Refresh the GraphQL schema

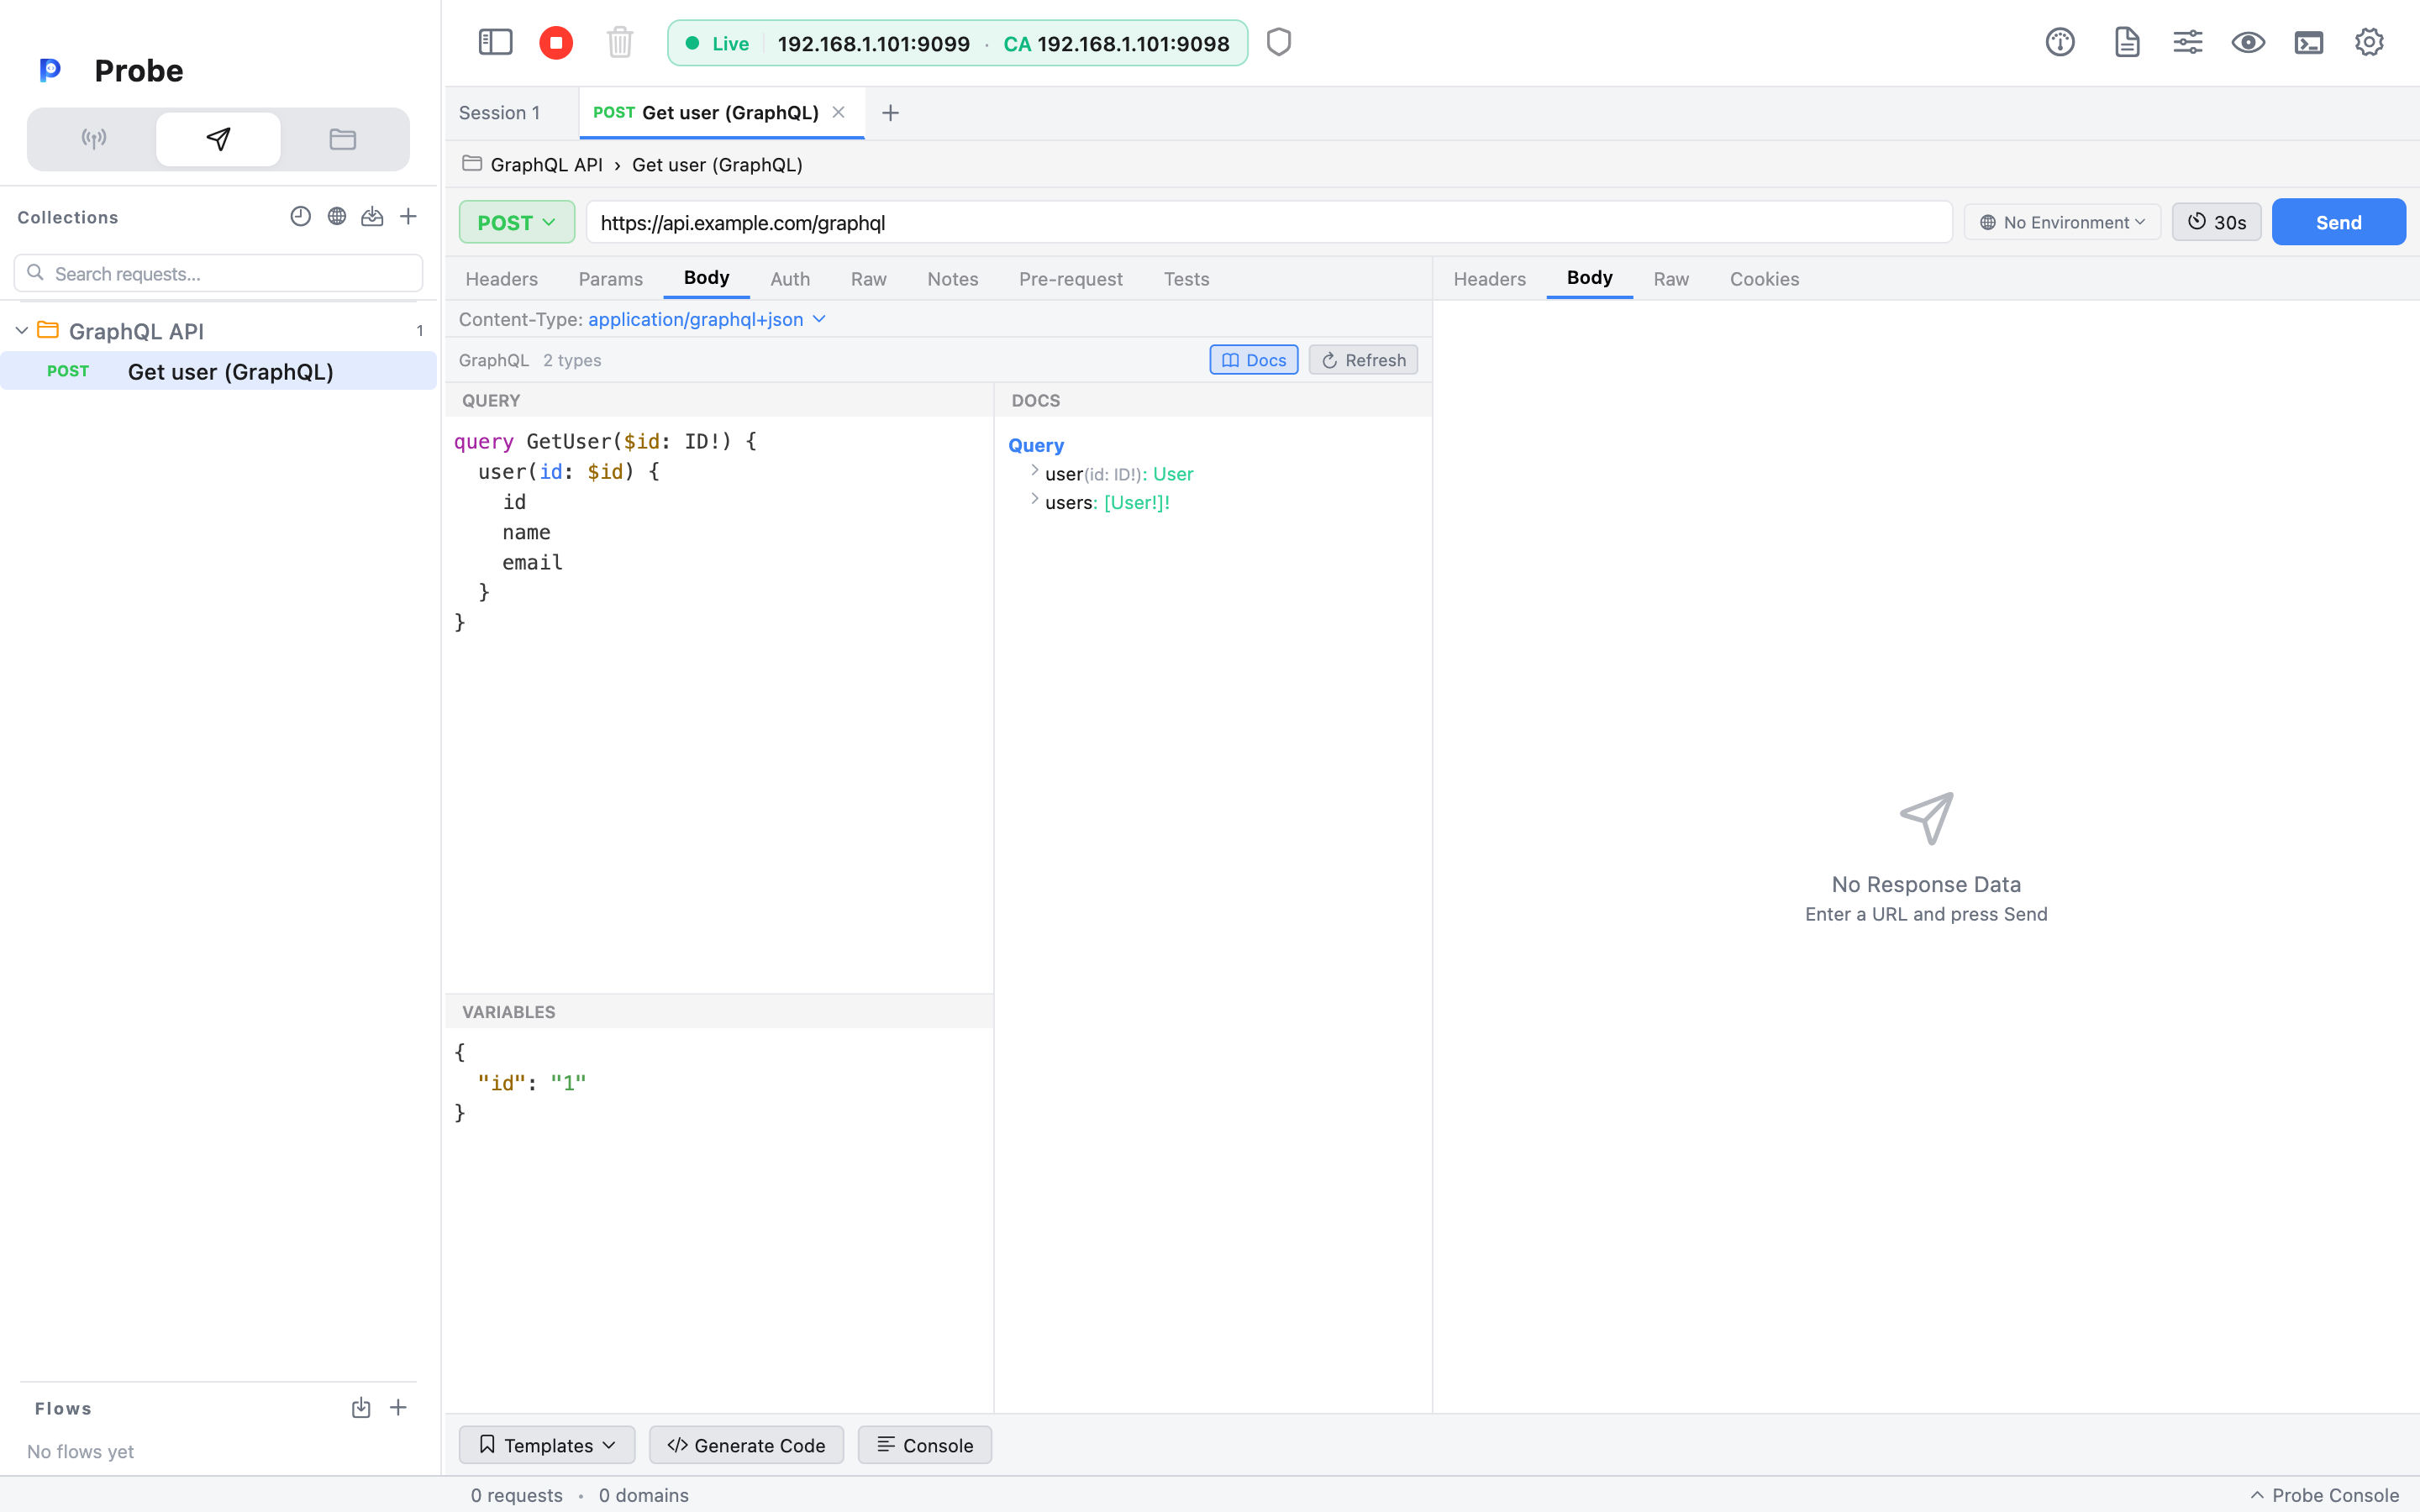click(x=1363, y=360)
